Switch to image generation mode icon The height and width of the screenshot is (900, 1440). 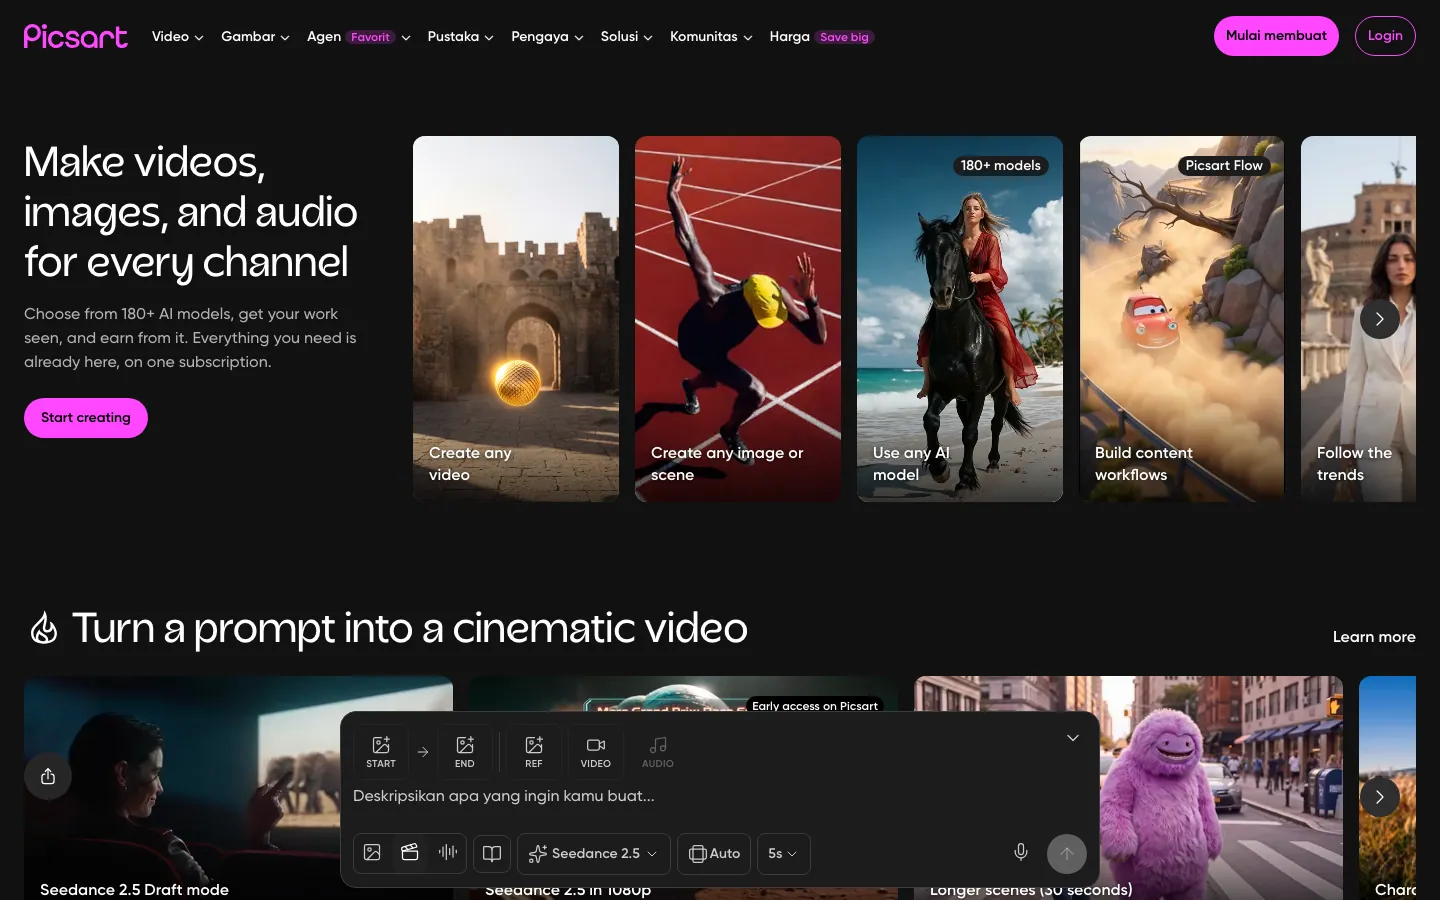click(372, 853)
